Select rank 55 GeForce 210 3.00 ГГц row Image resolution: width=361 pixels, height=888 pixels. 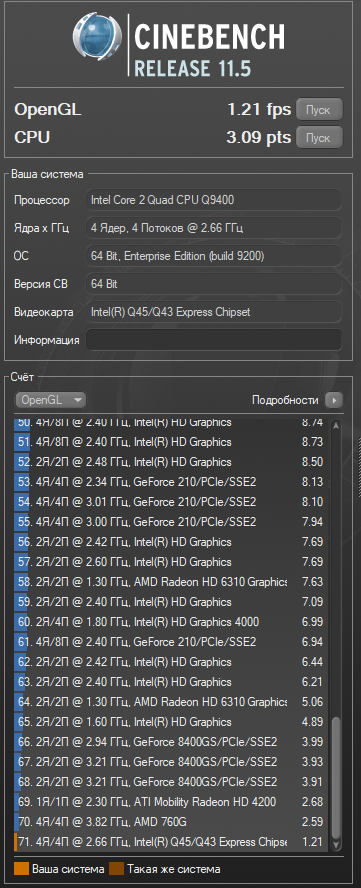[x=171, y=522]
